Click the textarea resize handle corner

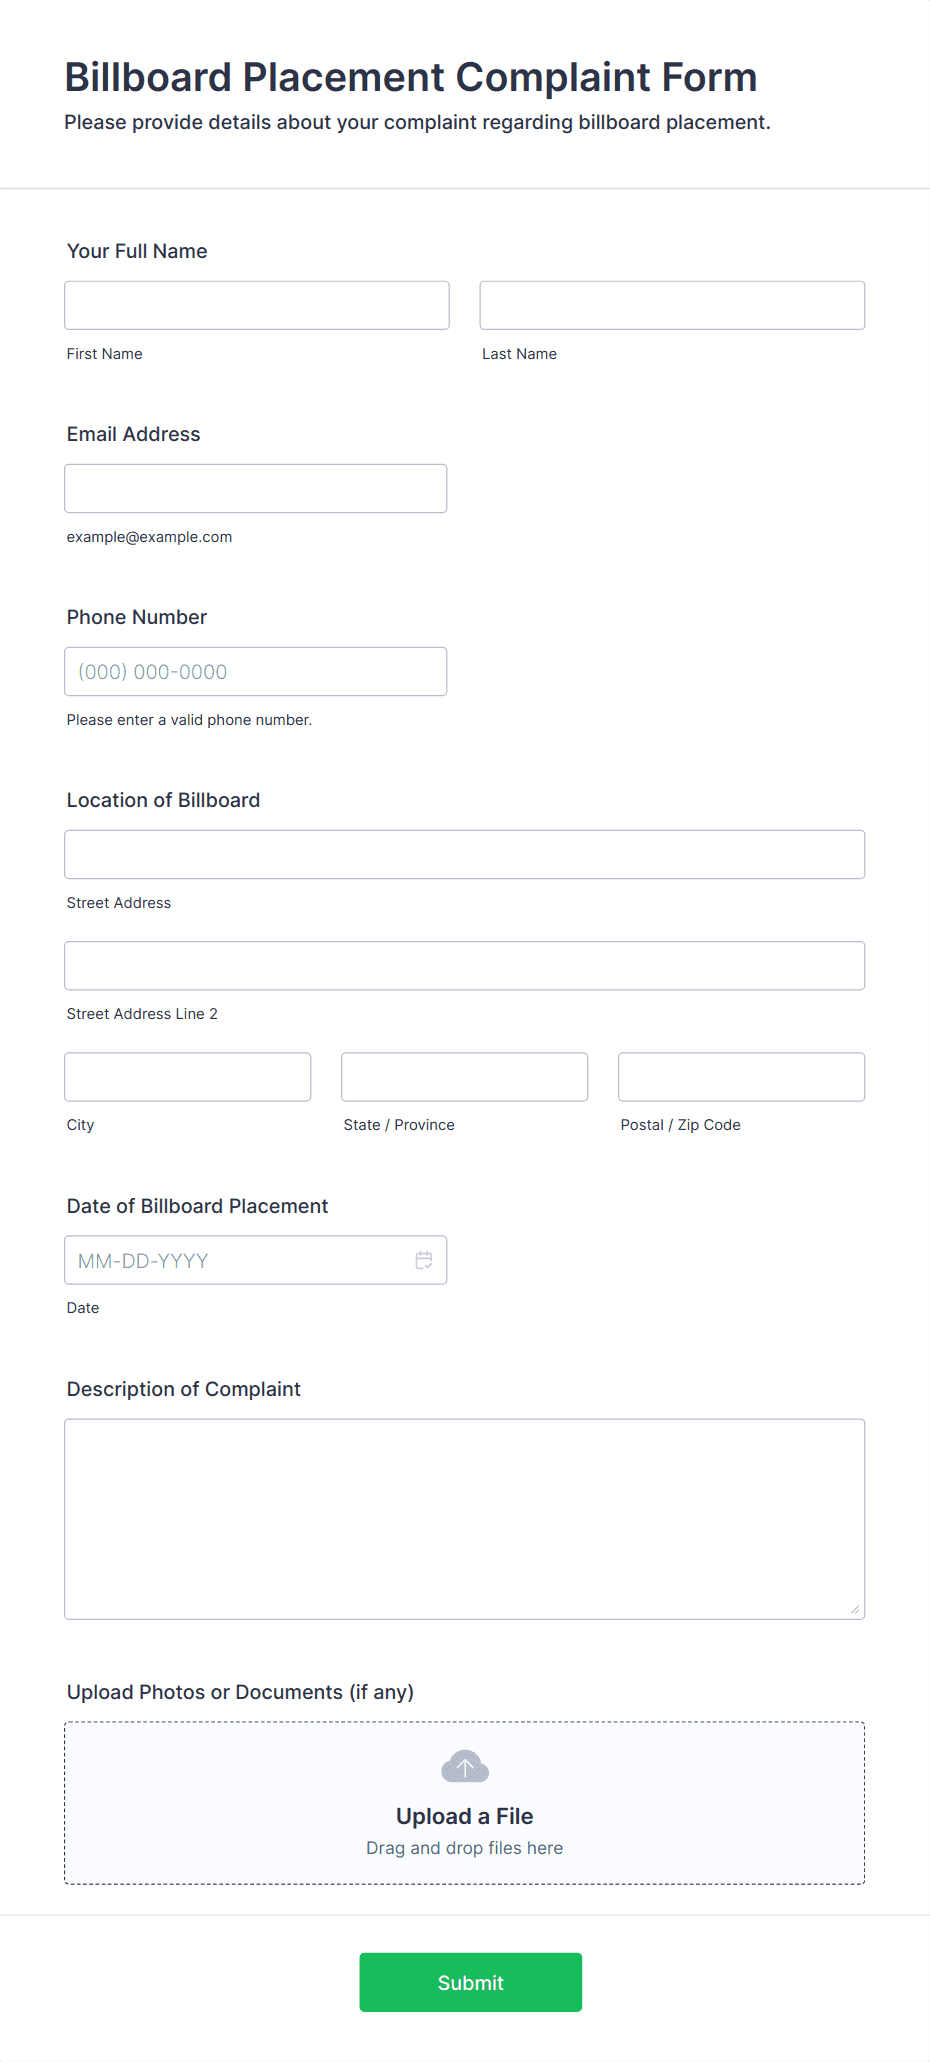click(x=855, y=1609)
